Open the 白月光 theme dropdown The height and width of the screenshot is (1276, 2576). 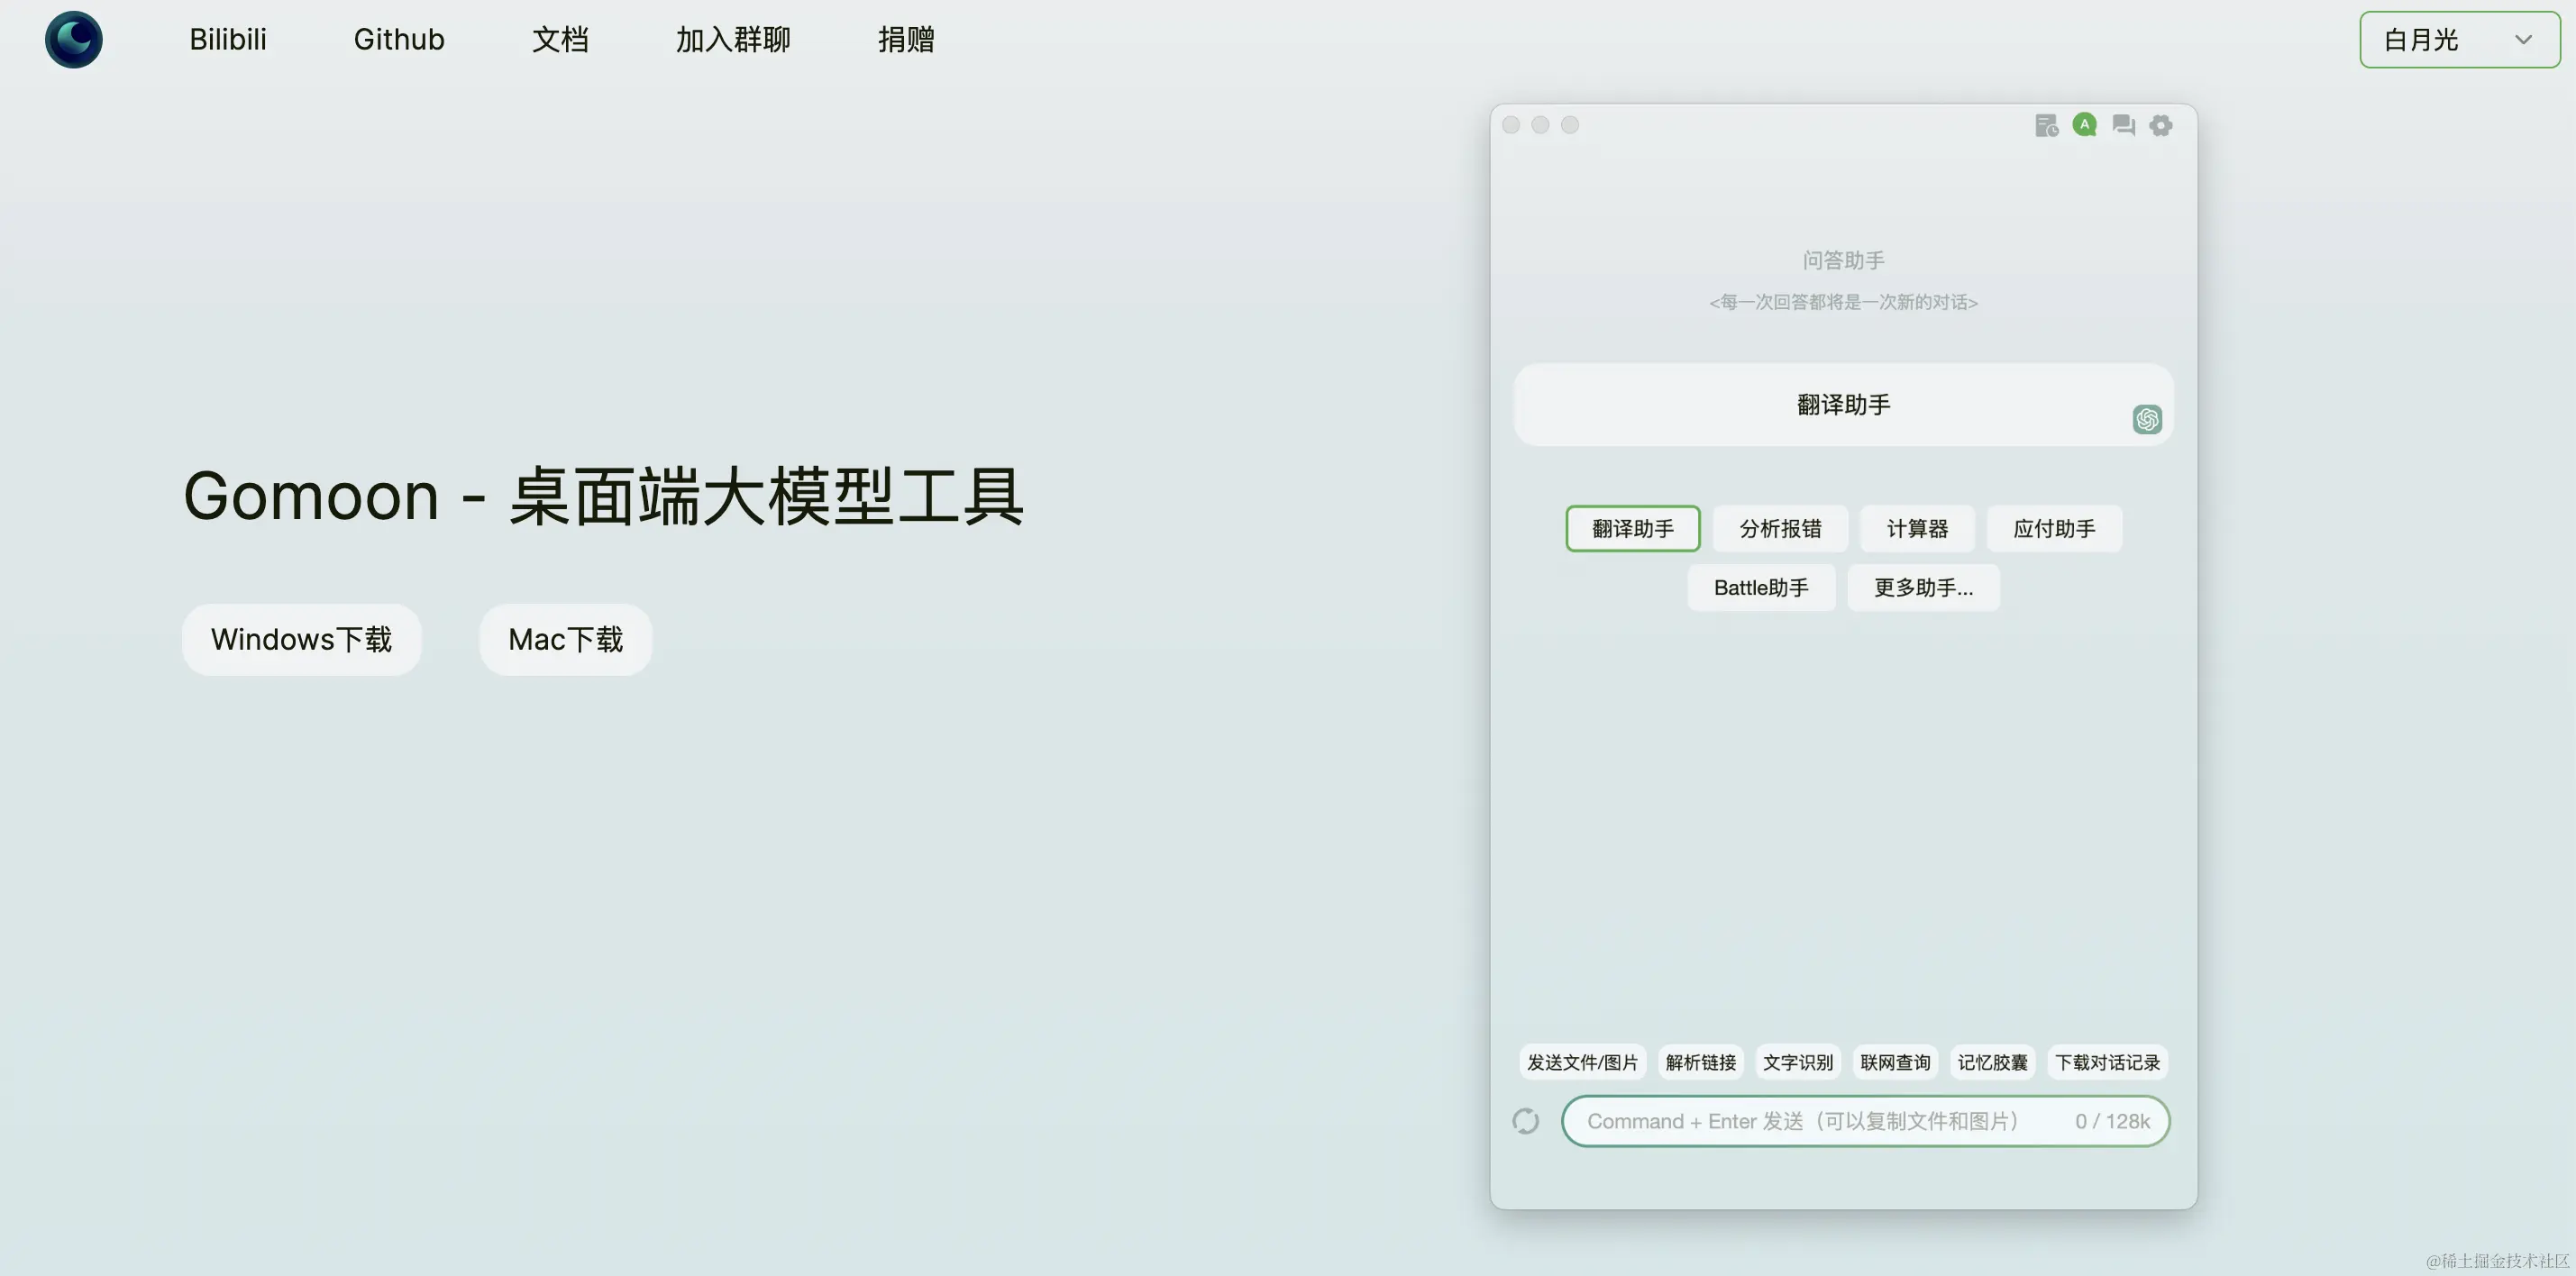click(2459, 40)
